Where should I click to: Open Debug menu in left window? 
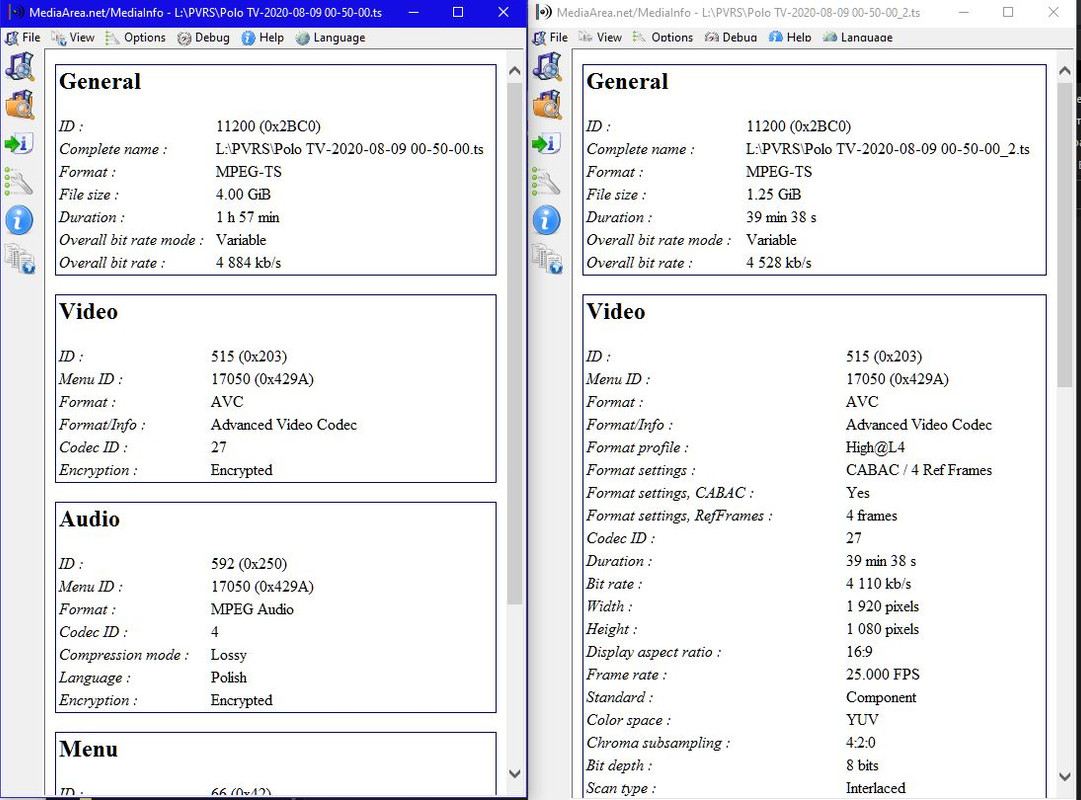[203, 37]
